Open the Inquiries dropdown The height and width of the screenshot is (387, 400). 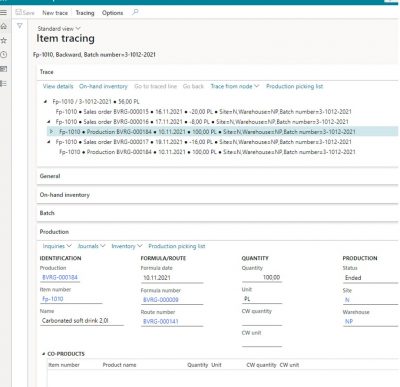pos(57,246)
